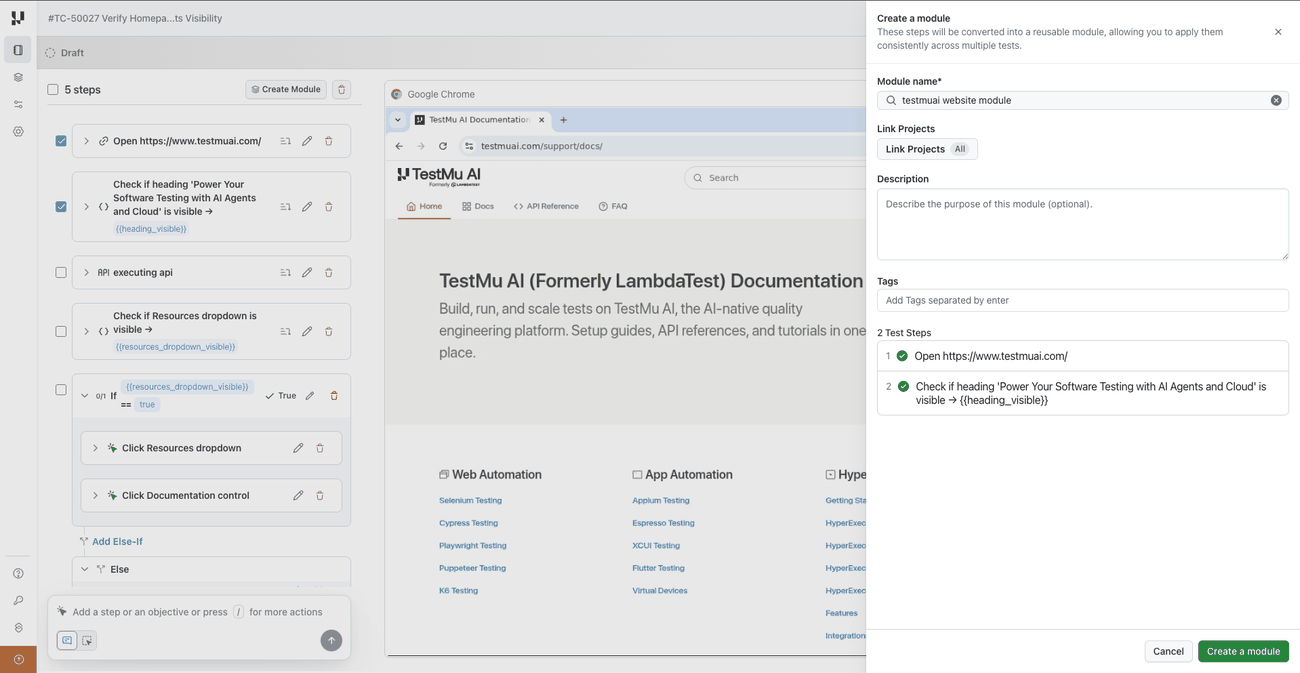
Task: Edit the 'executing api' step
Action: 307,272
